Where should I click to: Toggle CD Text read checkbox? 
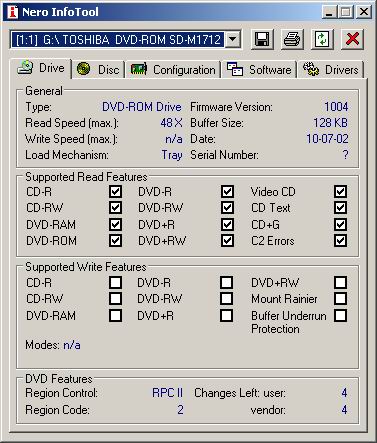[x=340, y=208]
